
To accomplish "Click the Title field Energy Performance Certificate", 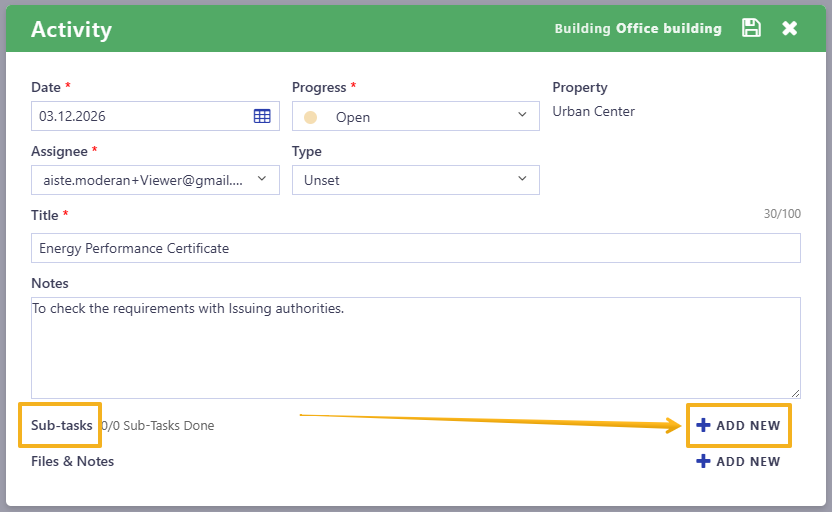I will (415, 248).
